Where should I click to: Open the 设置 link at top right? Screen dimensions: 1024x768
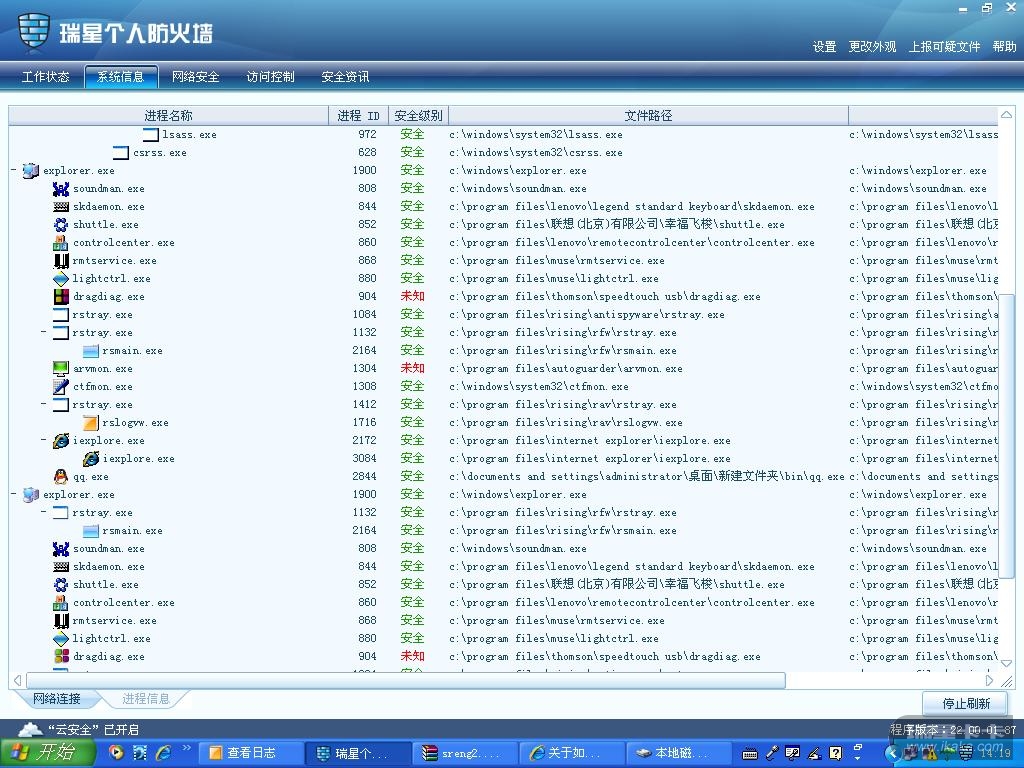[x=824, y=47]
